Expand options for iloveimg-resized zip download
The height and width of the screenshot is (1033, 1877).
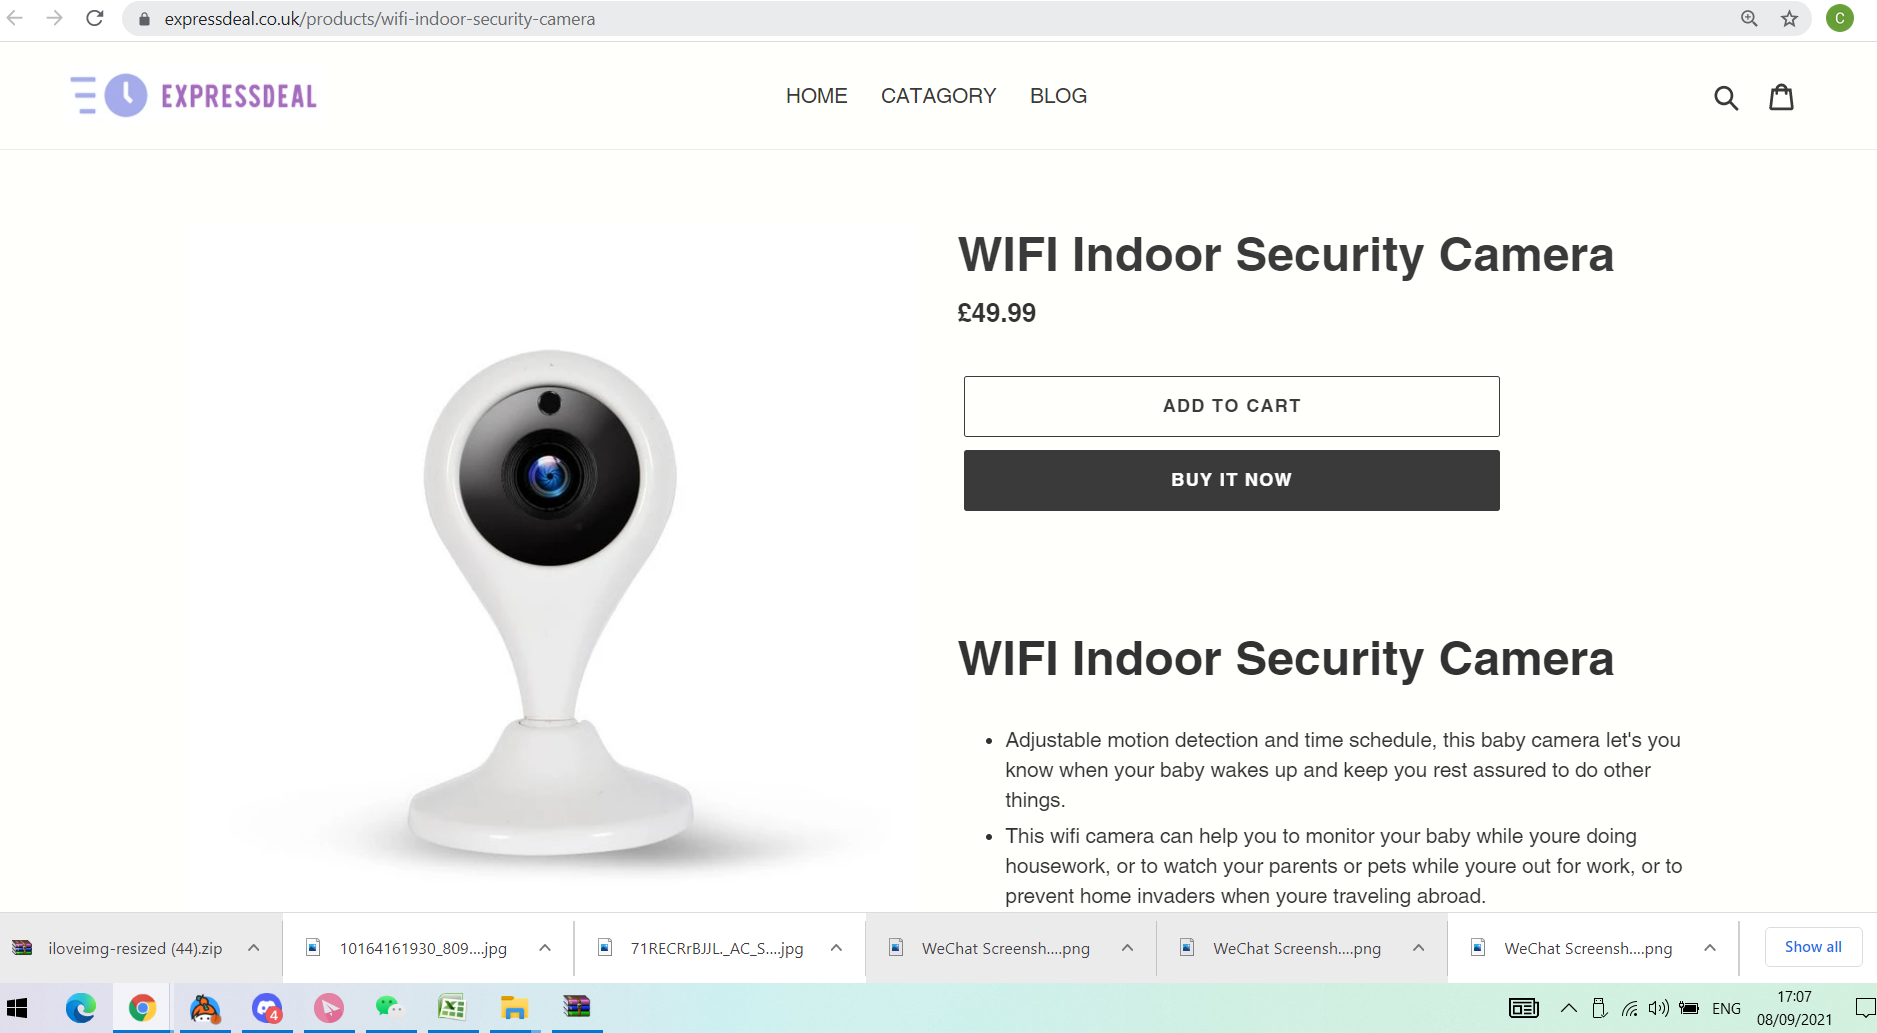tap(254, 948)
